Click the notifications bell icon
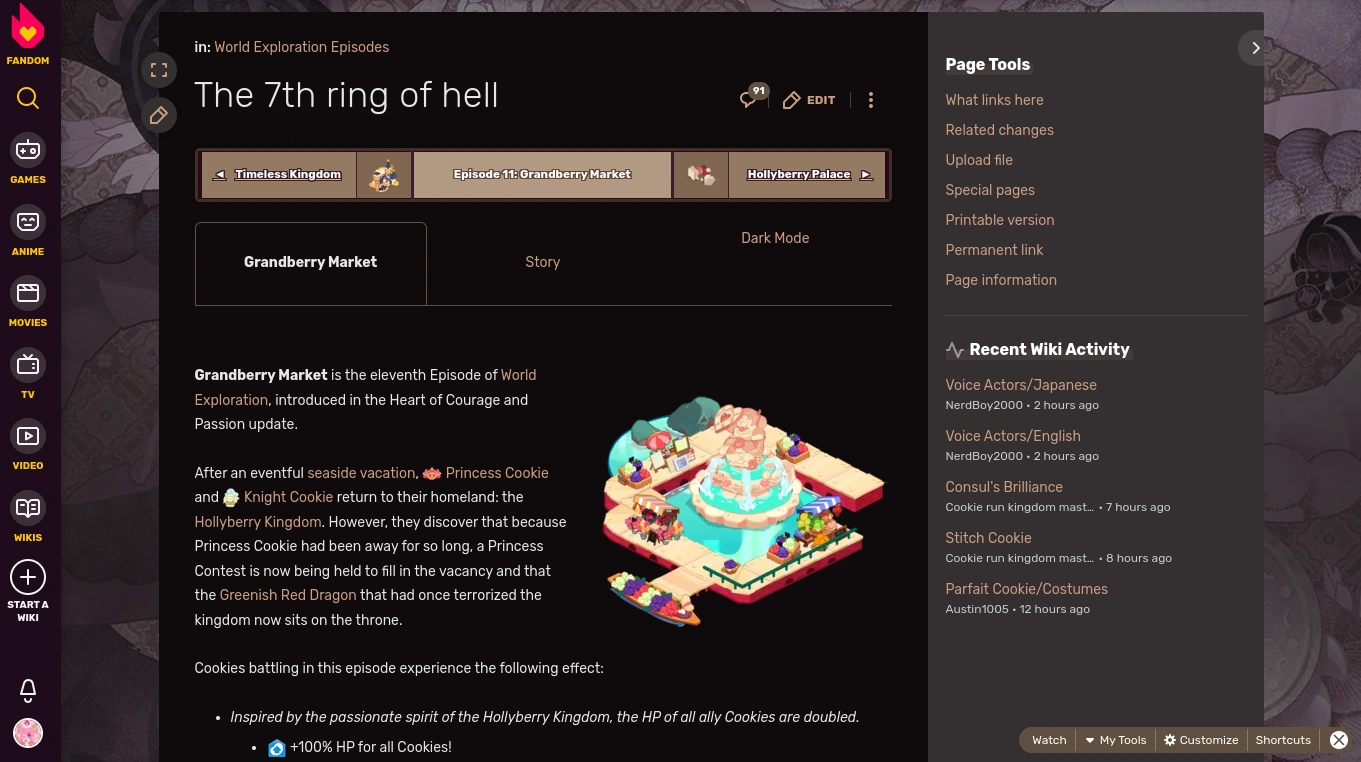Viewport: 1361px width, 762px height. click(28, 690)
